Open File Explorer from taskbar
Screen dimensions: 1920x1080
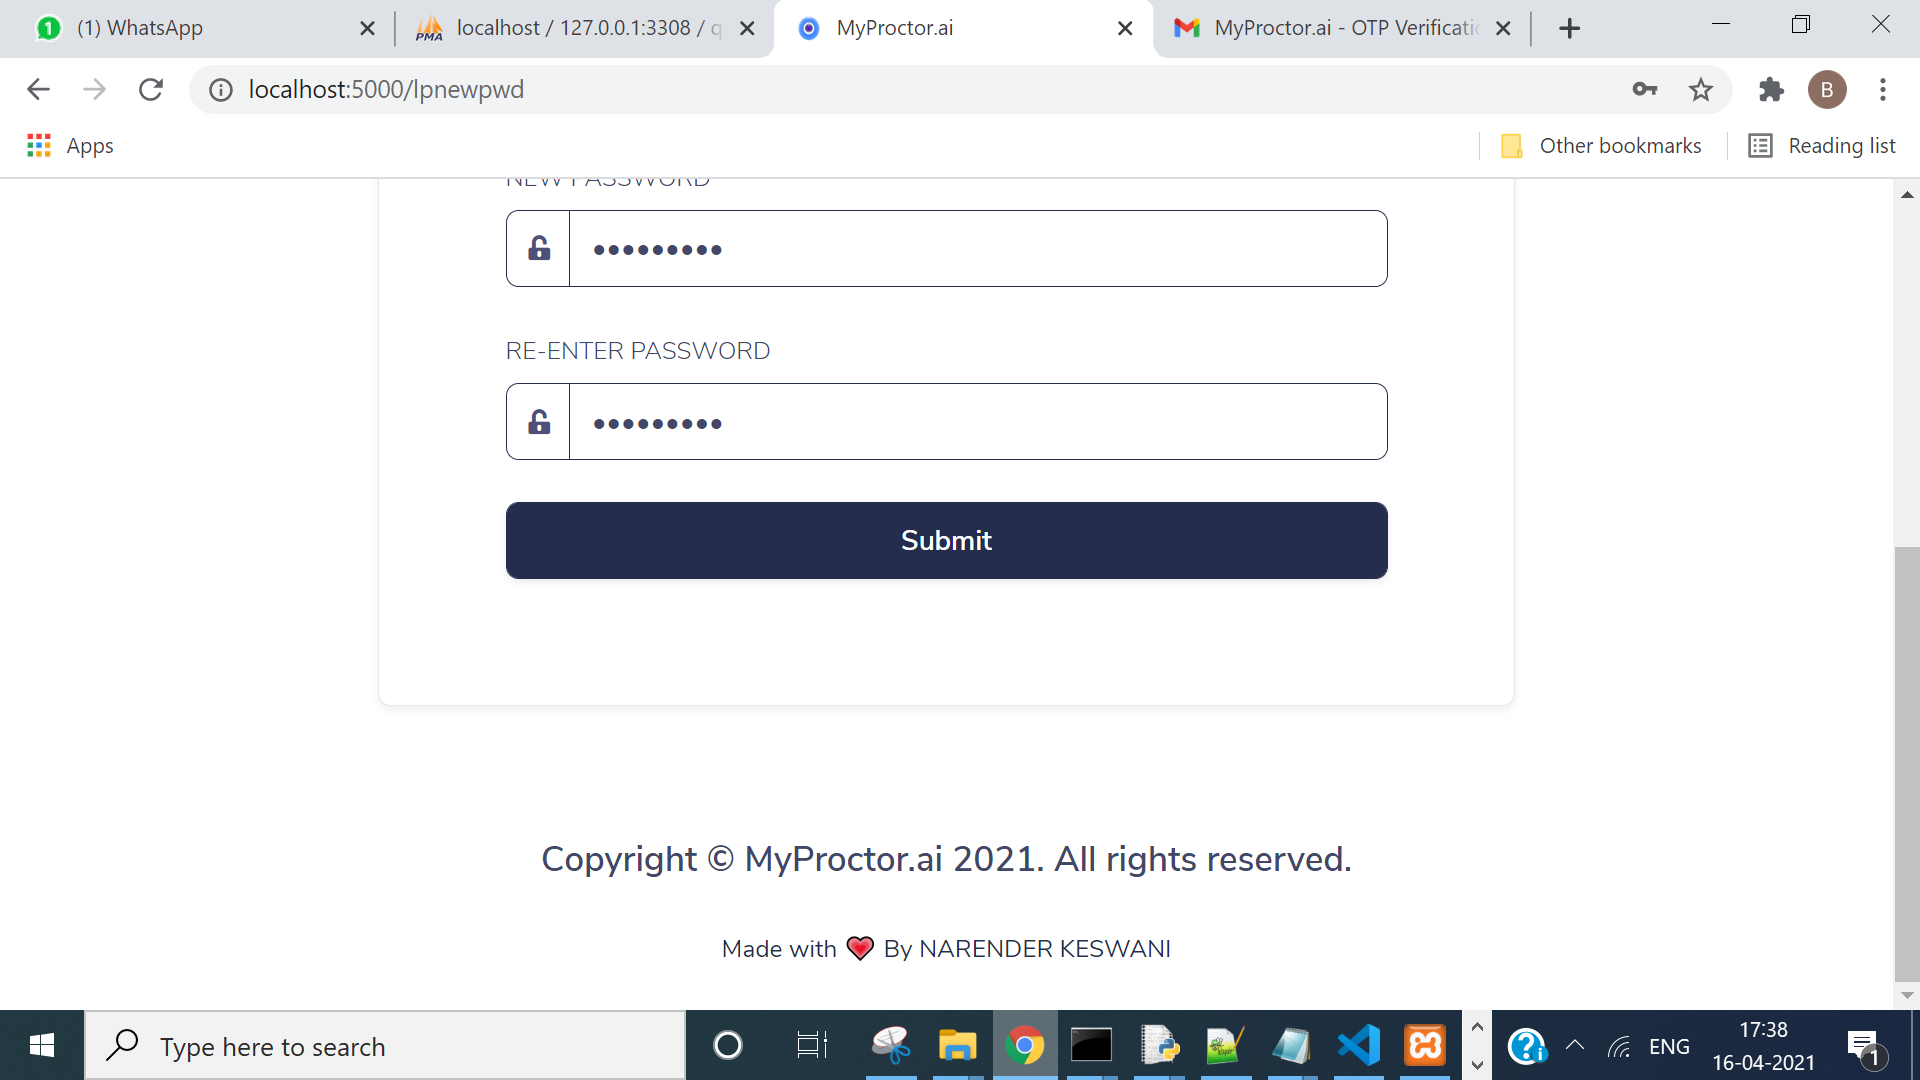point(957,1046)
